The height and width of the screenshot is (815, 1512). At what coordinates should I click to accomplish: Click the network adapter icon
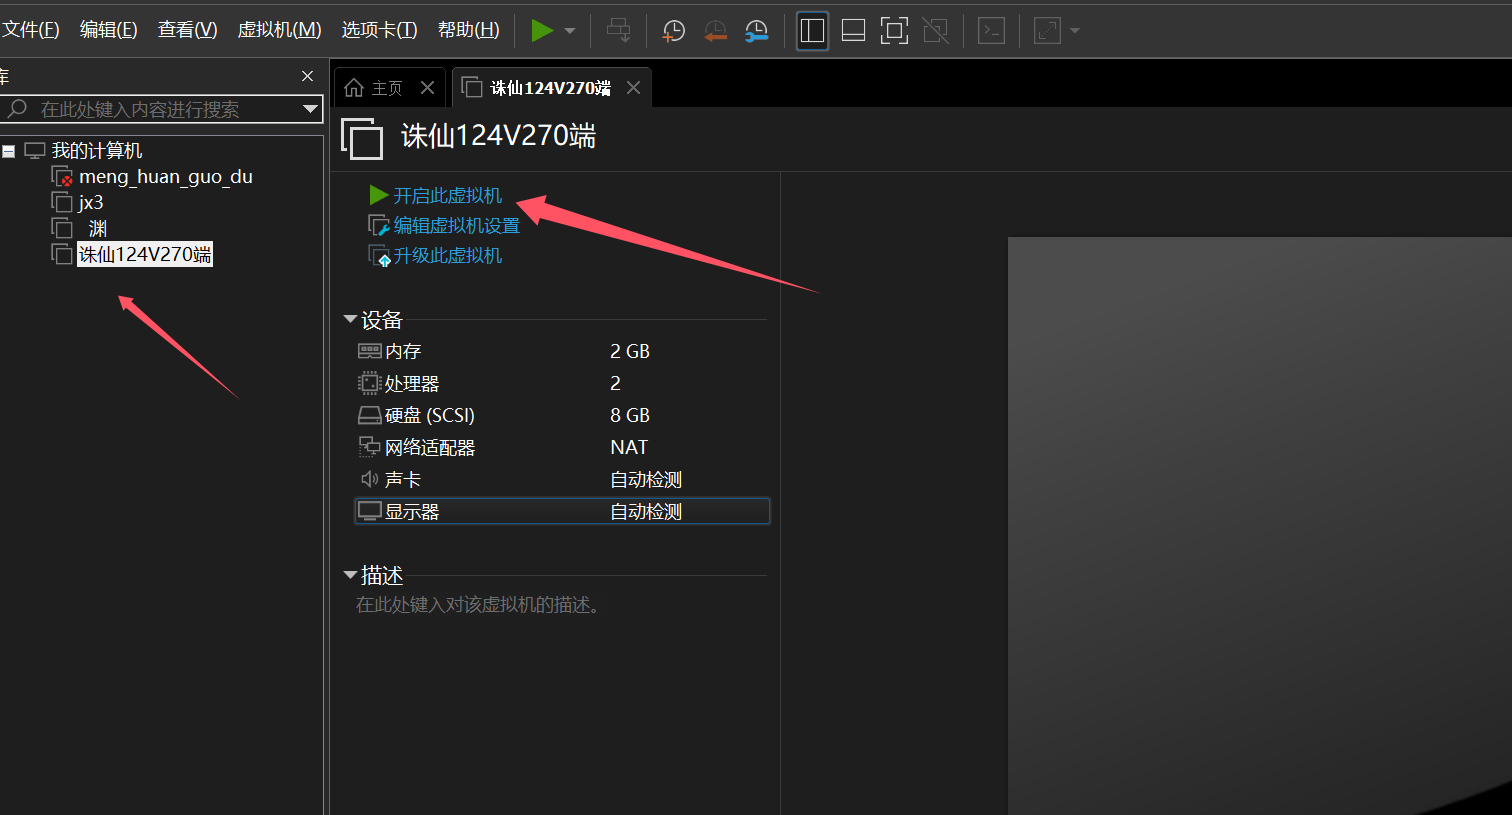(x=369, y=447)
